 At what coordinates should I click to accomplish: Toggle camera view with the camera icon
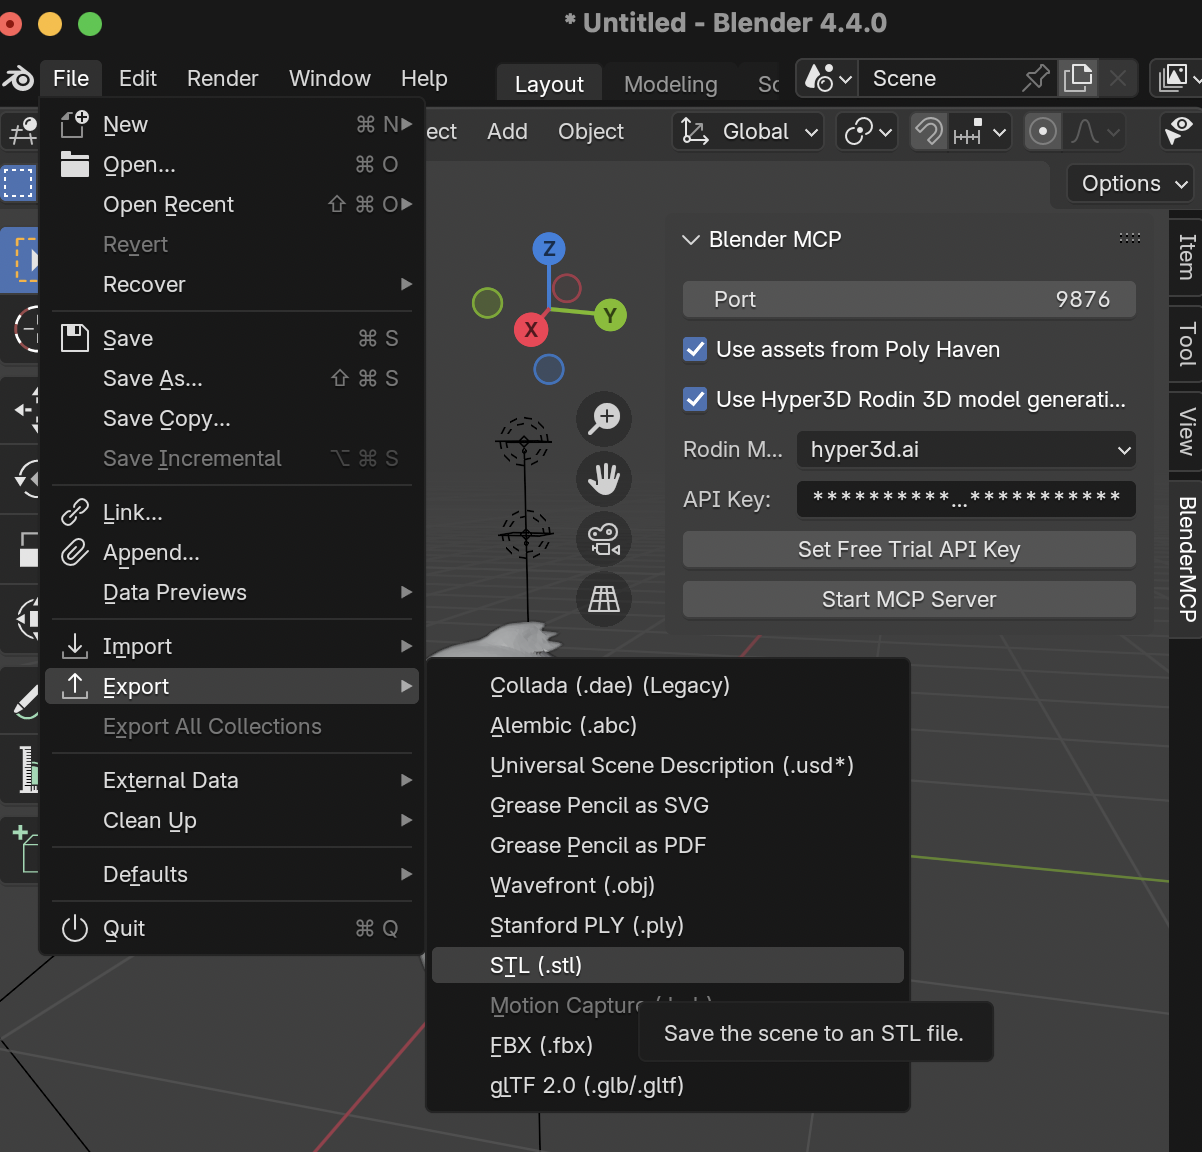603,539
